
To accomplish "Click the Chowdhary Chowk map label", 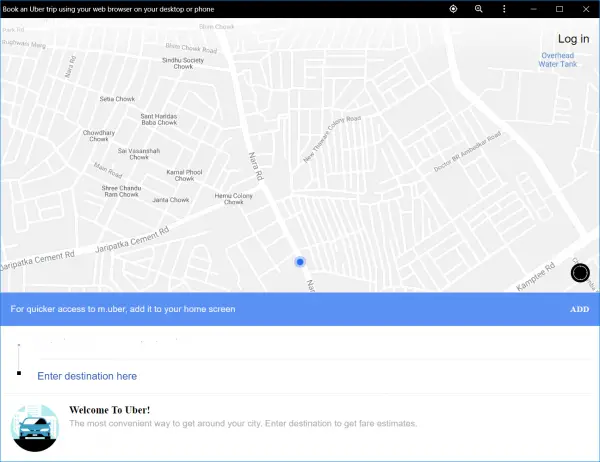I will pos(99,136).
